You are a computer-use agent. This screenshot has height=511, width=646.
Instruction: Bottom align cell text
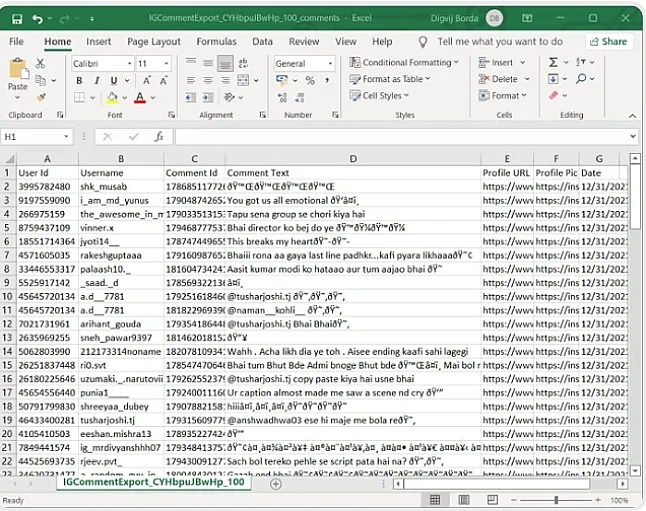click(x=225, y=63)
